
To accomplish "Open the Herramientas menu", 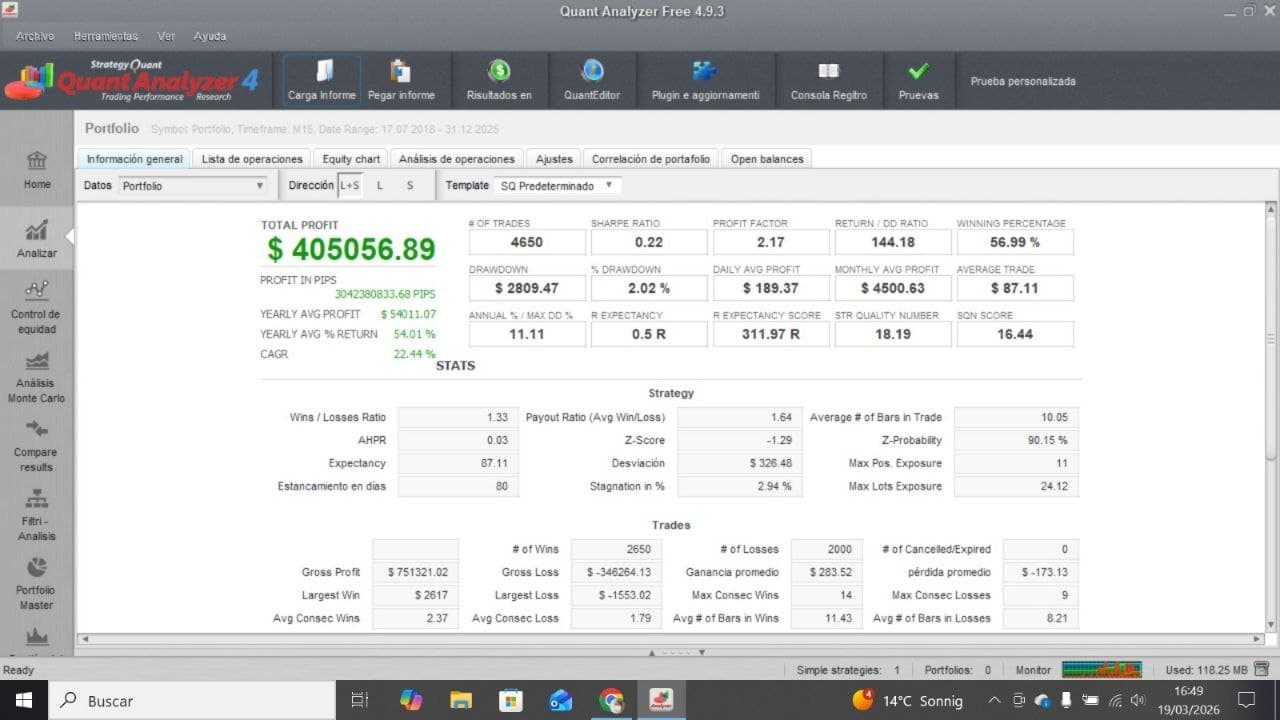I will [106, 36].
